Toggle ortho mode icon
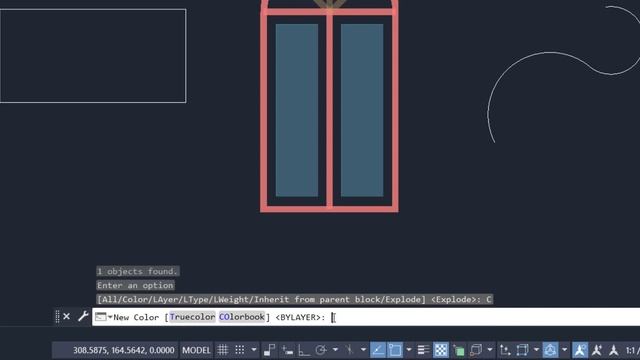This screenshot has height=360, width=640. [304, 350]
